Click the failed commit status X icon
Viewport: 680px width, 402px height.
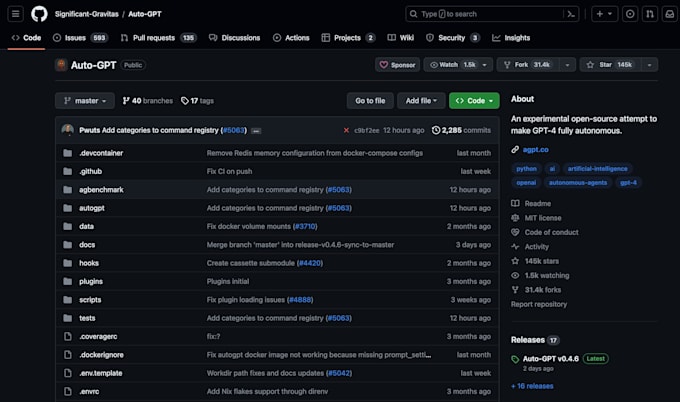[346, 130]
